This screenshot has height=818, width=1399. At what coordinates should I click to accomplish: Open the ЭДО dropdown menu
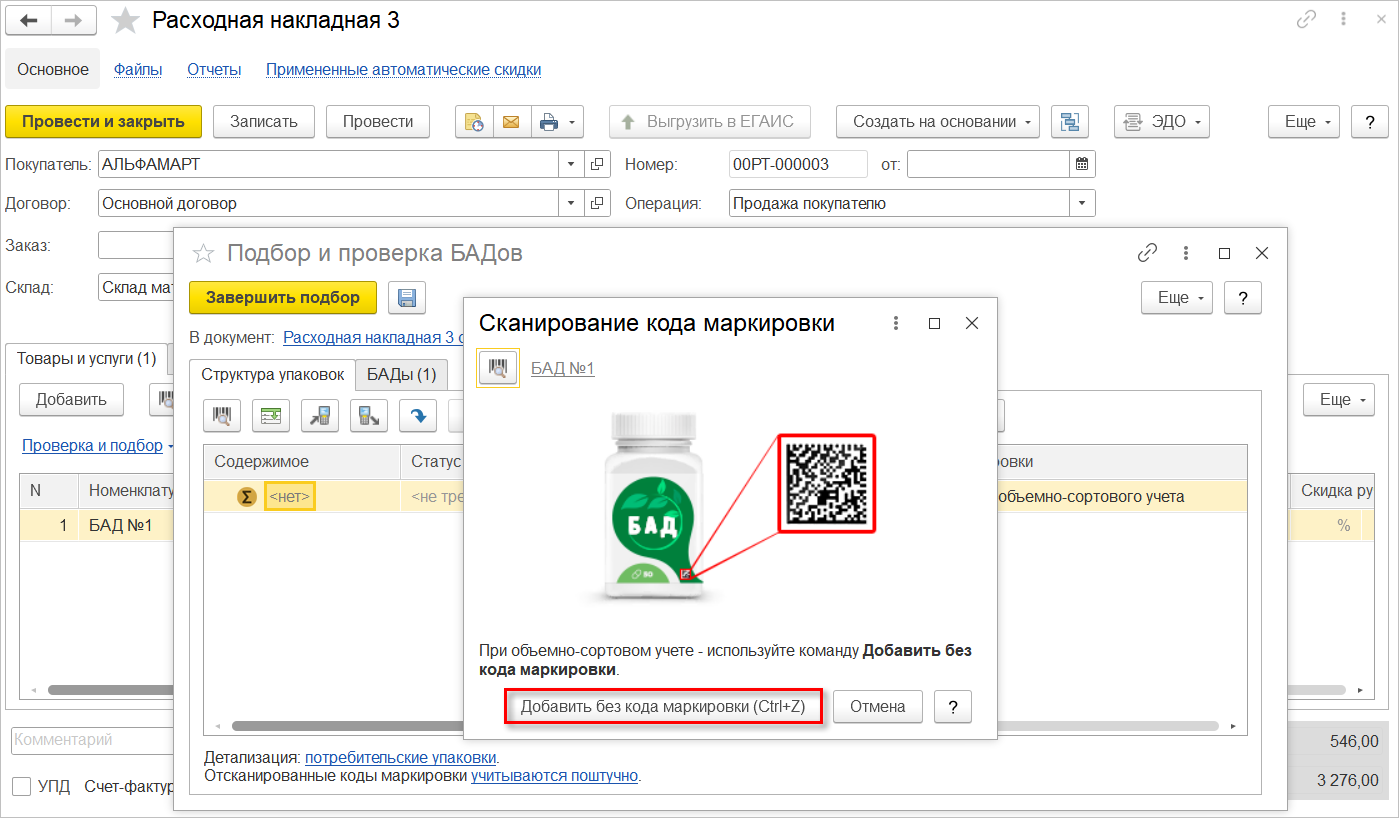(x=1162, y=122)
